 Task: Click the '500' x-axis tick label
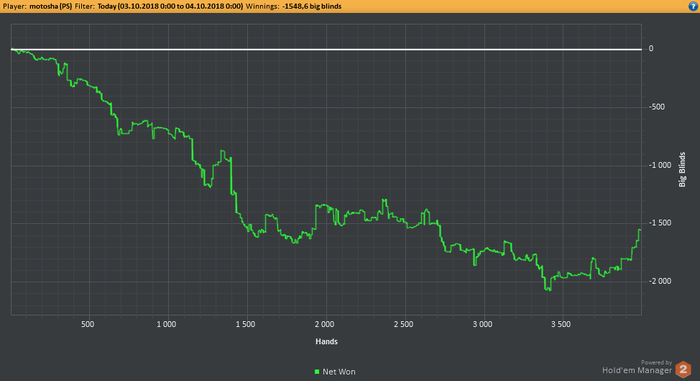pos(88,324)
